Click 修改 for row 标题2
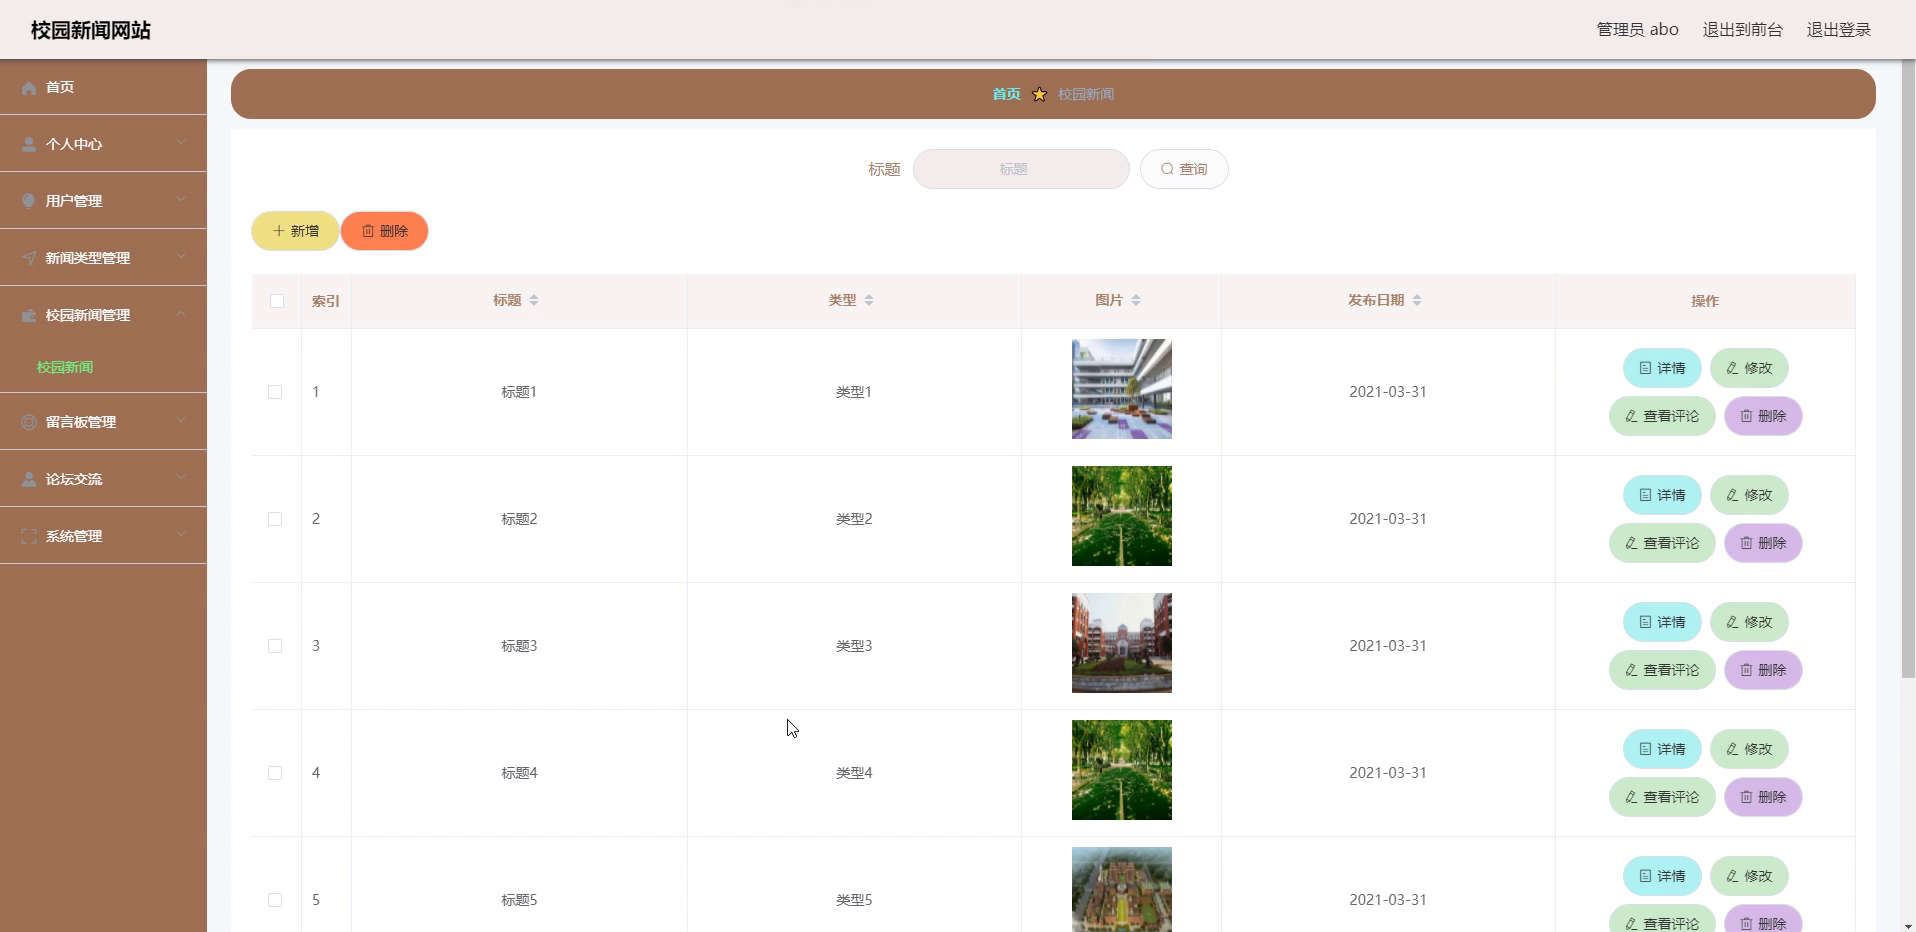1916x932 pixels. coord(1749,495)
